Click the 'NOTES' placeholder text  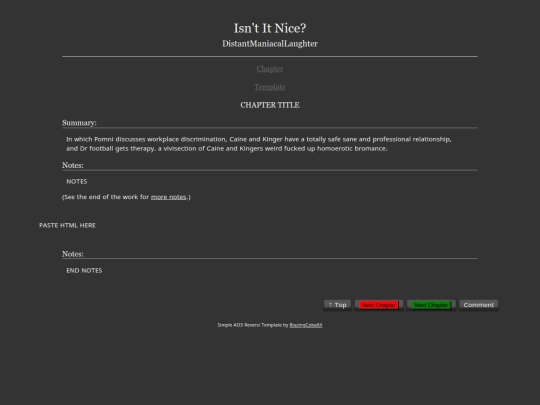click(x=77, y=181)
